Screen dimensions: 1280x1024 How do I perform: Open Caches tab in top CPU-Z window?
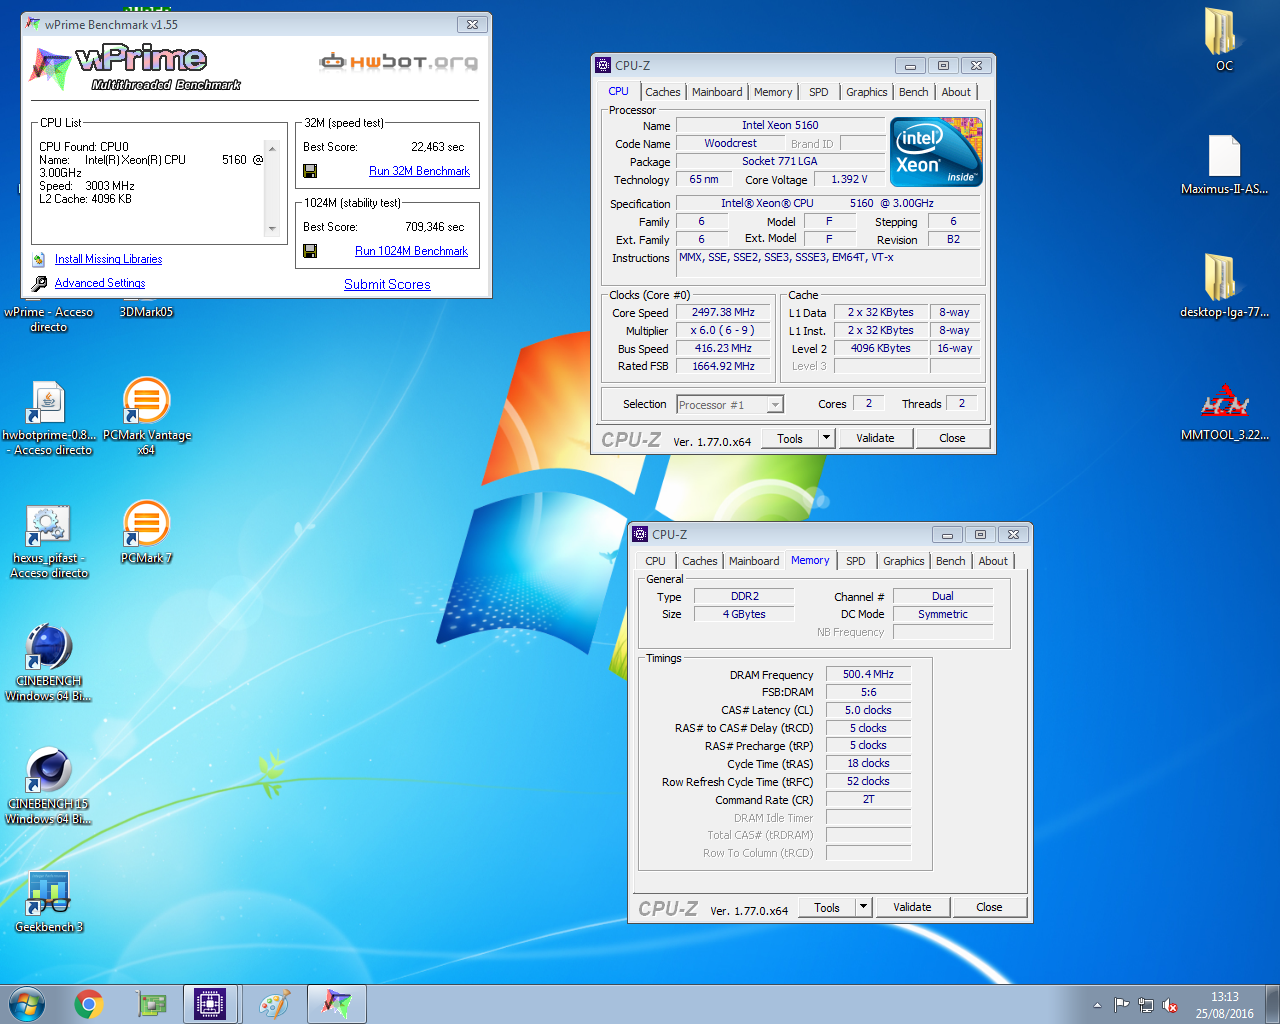662,92
